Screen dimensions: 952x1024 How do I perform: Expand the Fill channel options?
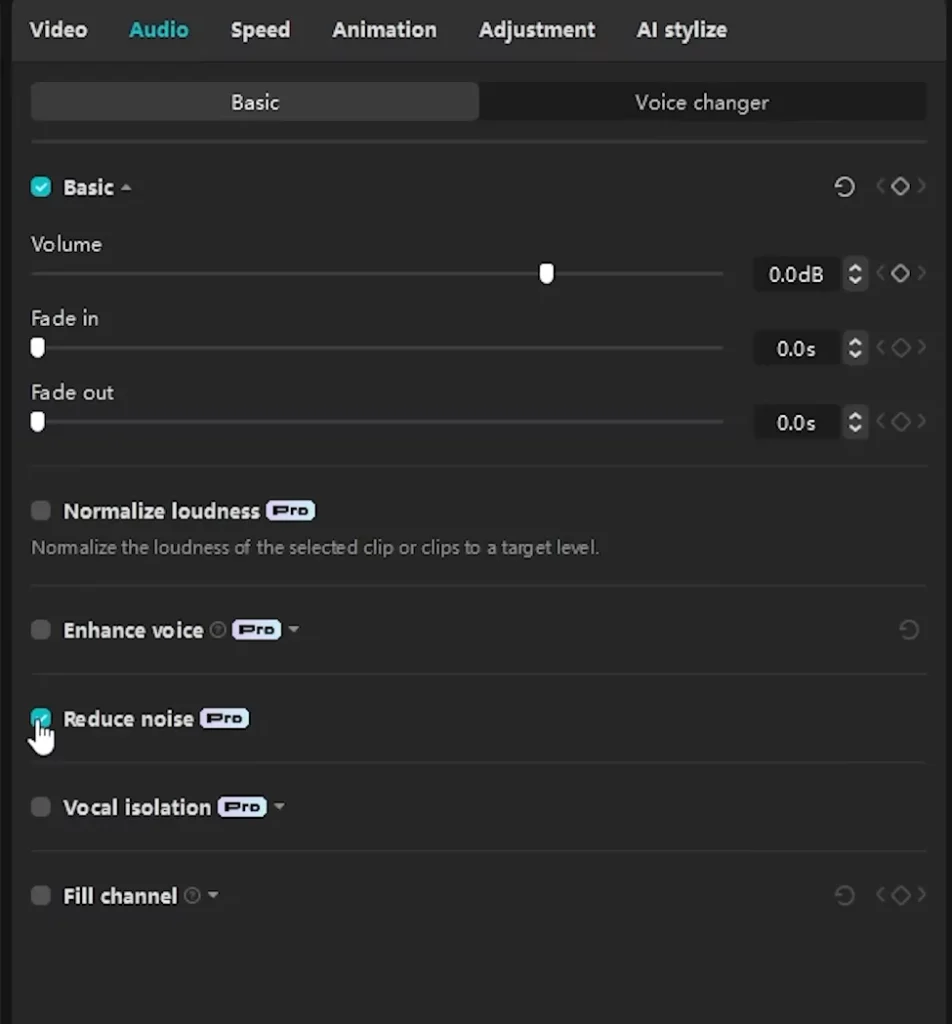pyautogui.click(x=212, y=895)
